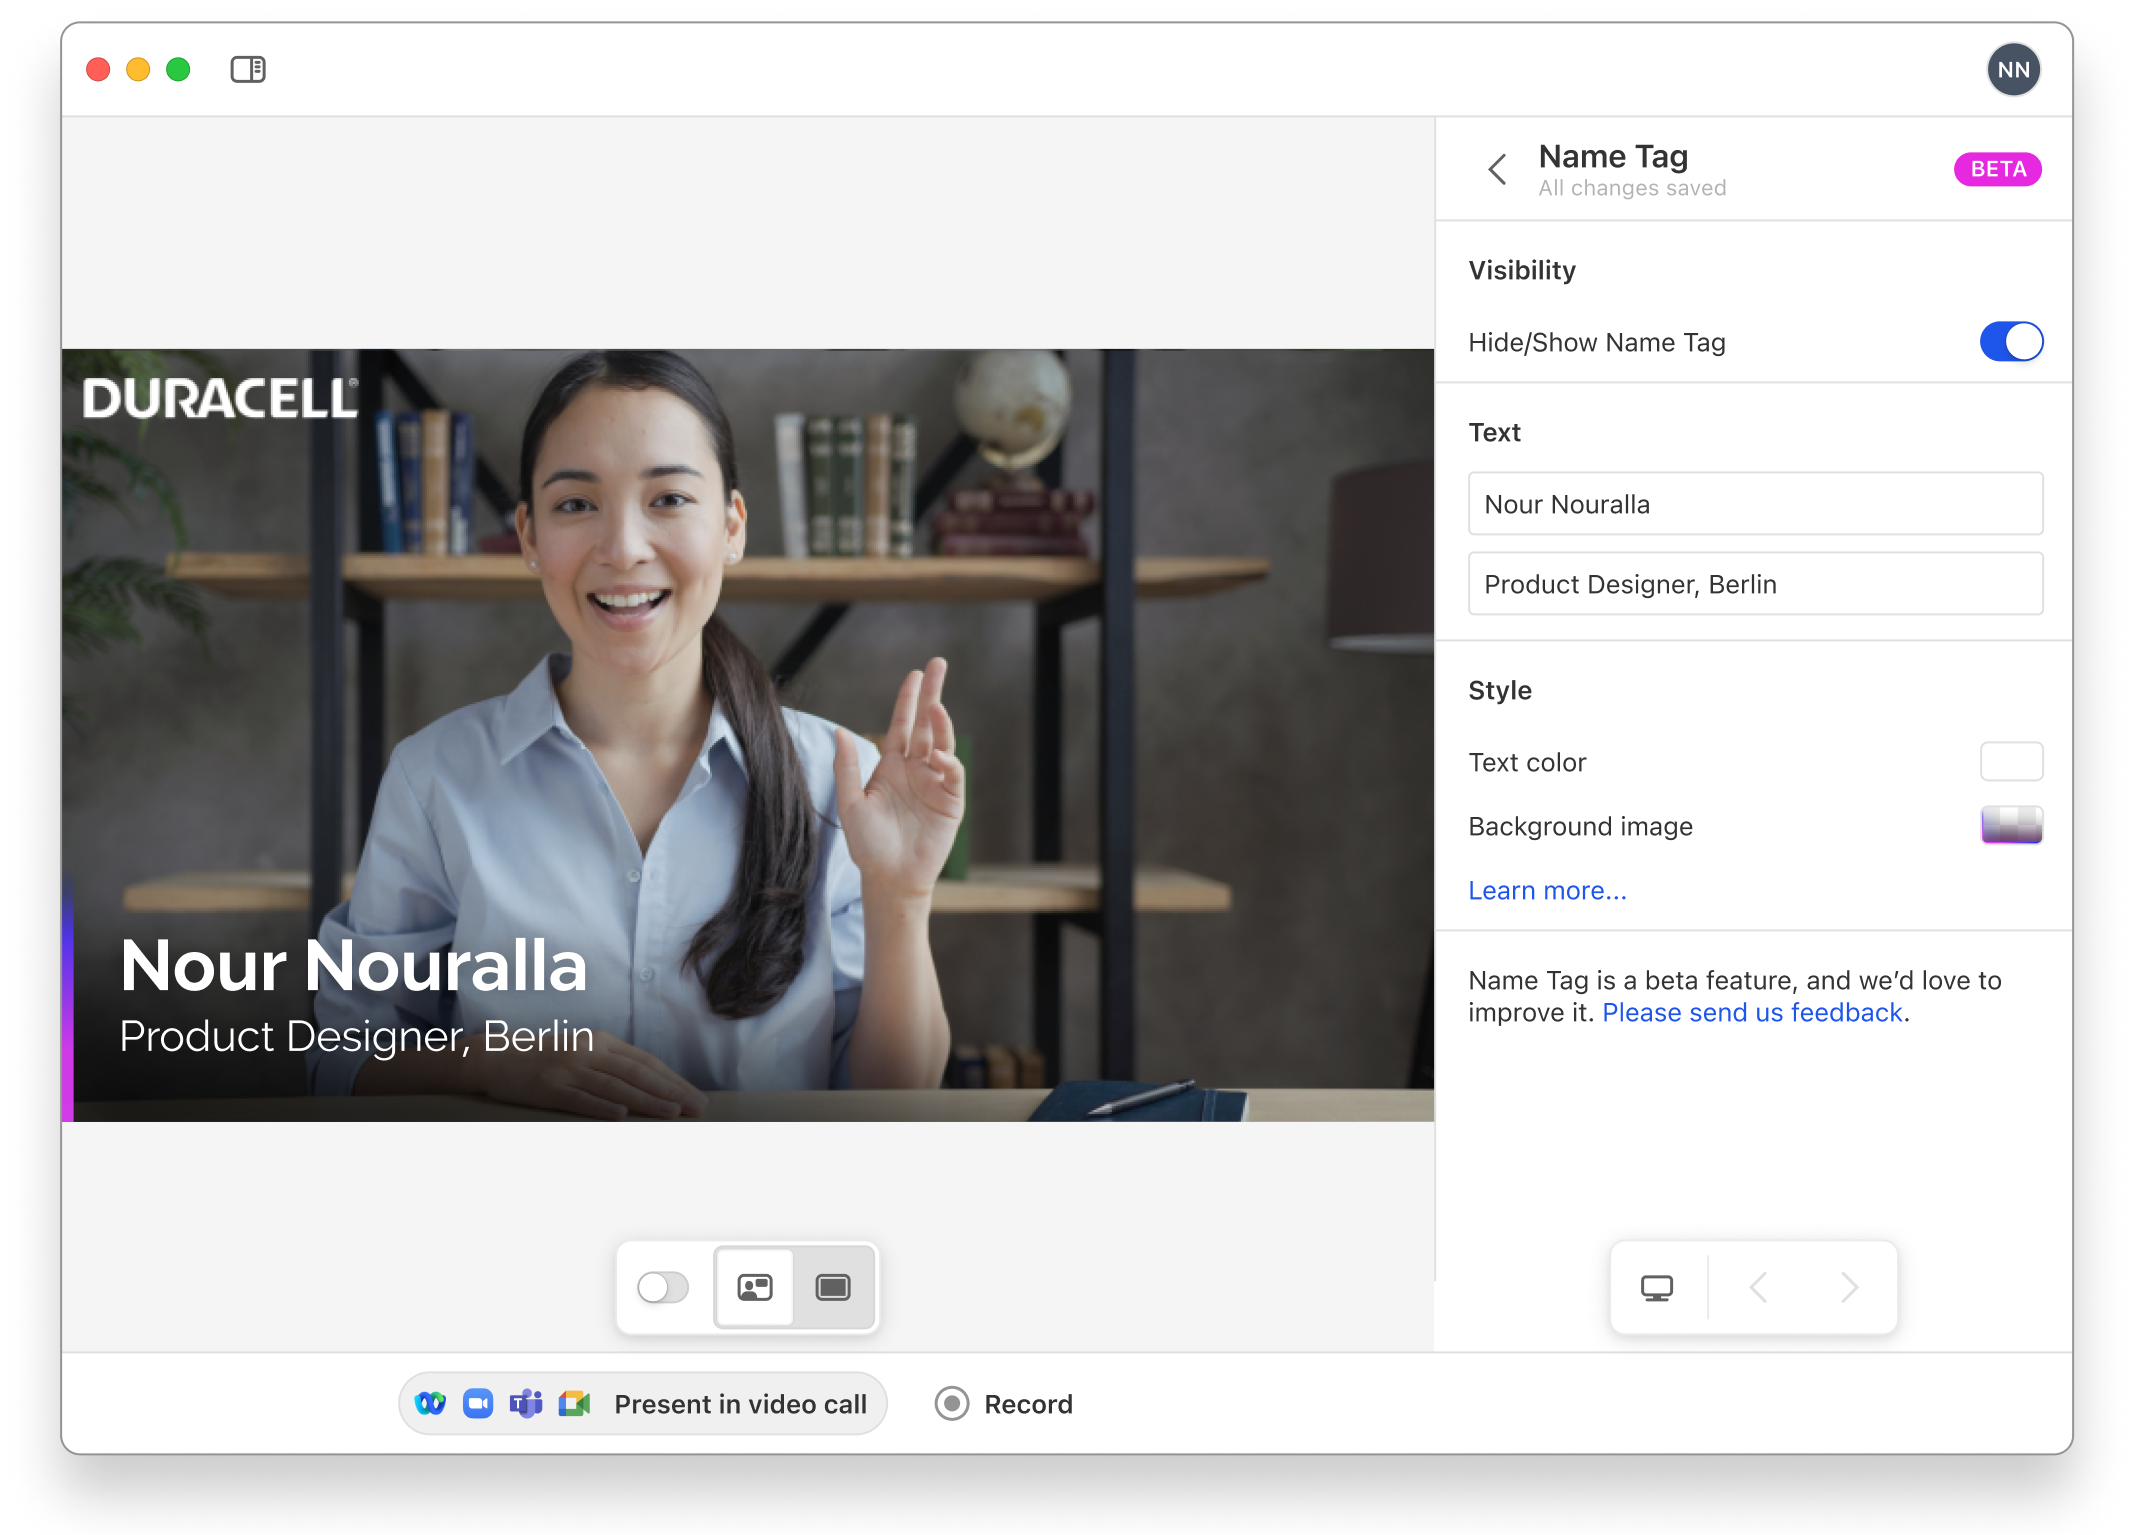Select the full-screen slide layout icon
Screen dimensions: 2135x1535
pos(833,1287)
